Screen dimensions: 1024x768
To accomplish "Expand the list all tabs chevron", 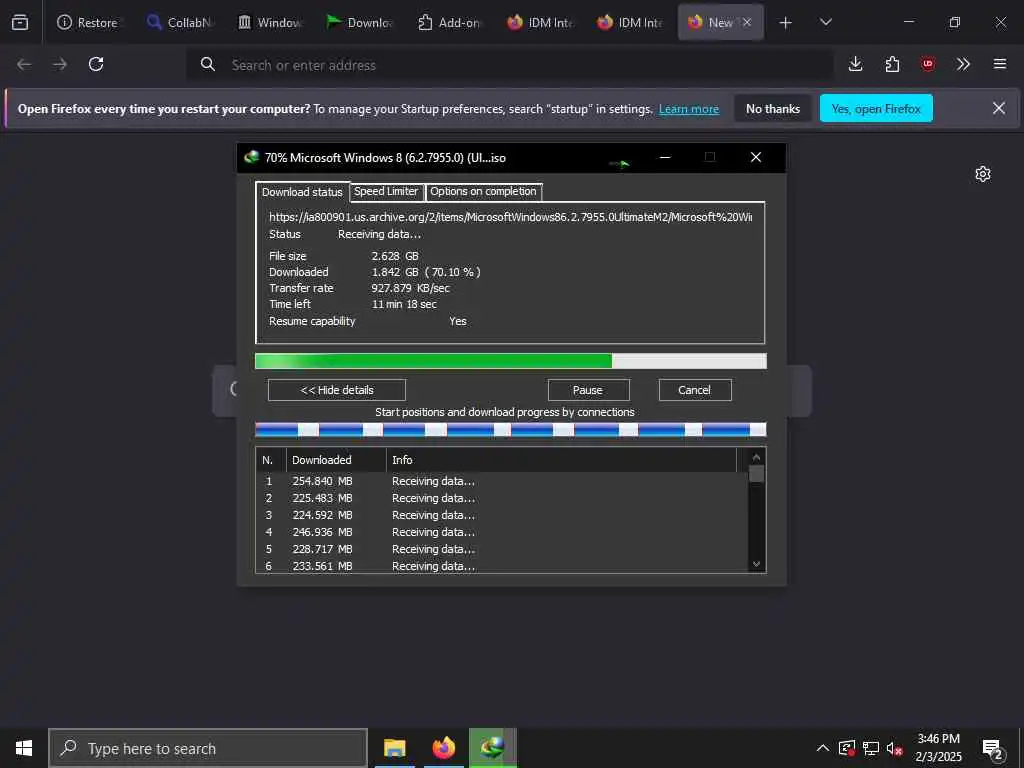I will tap(825, 22).
